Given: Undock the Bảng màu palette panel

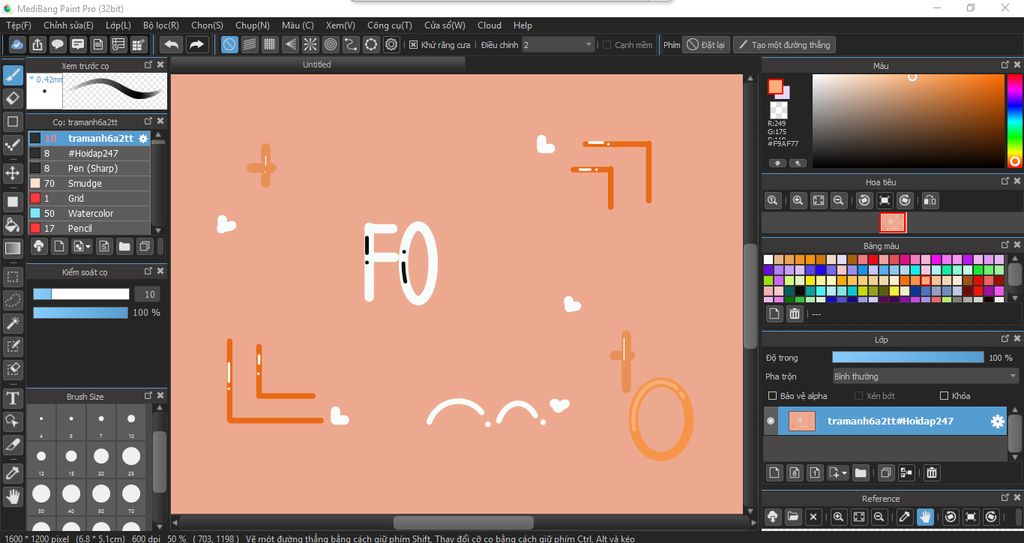Looking at the screenshot, I should point(1004,244).
